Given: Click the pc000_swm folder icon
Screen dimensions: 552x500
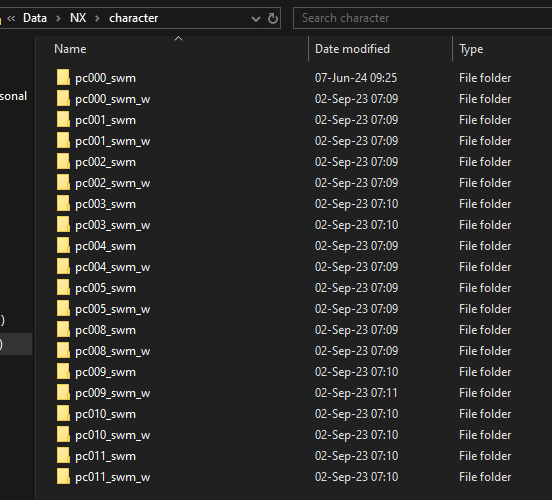Looking at the screenshot, I should click(63, 77).
